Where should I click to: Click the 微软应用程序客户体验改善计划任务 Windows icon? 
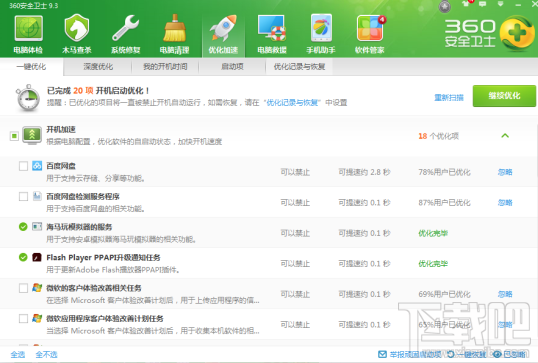(37, 318)
